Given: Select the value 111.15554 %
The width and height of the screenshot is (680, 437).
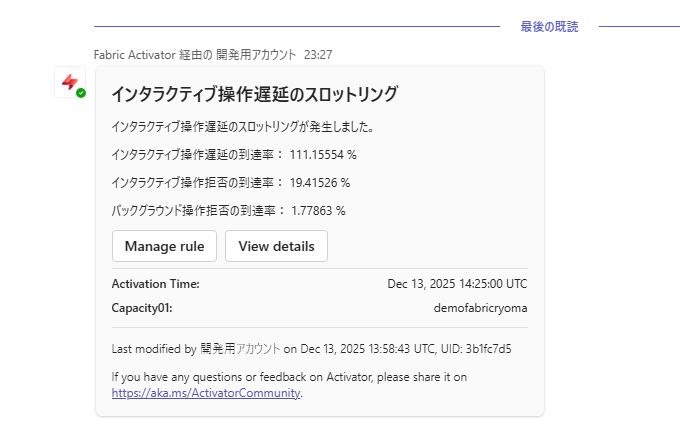Looking at the screenshot, I should click(323, 155).
